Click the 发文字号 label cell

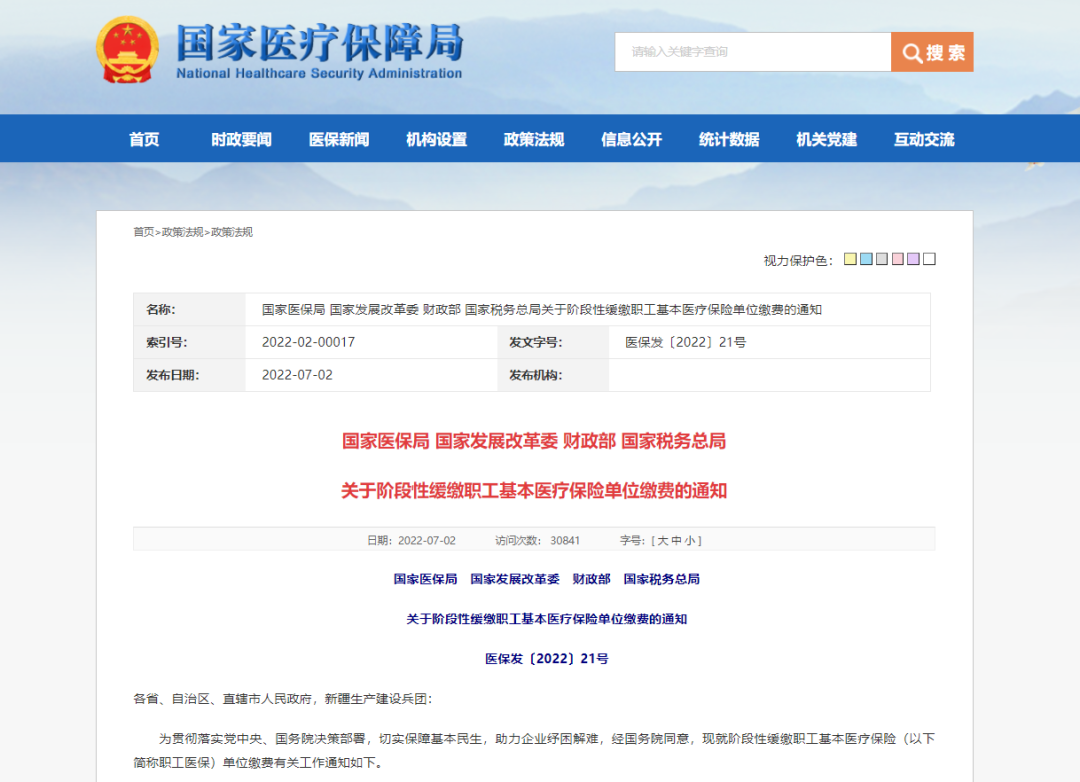553,342
